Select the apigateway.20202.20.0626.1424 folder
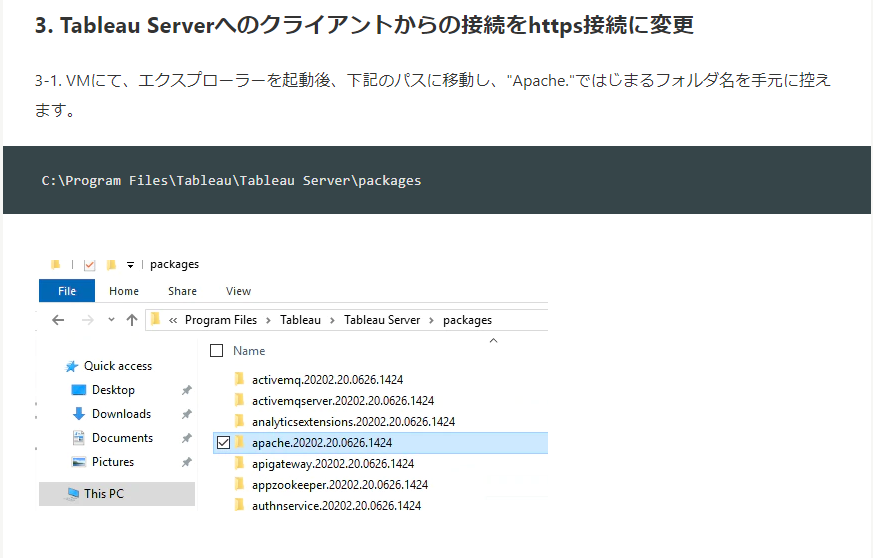Screen dimensions: 873x558 coord(333,464)
